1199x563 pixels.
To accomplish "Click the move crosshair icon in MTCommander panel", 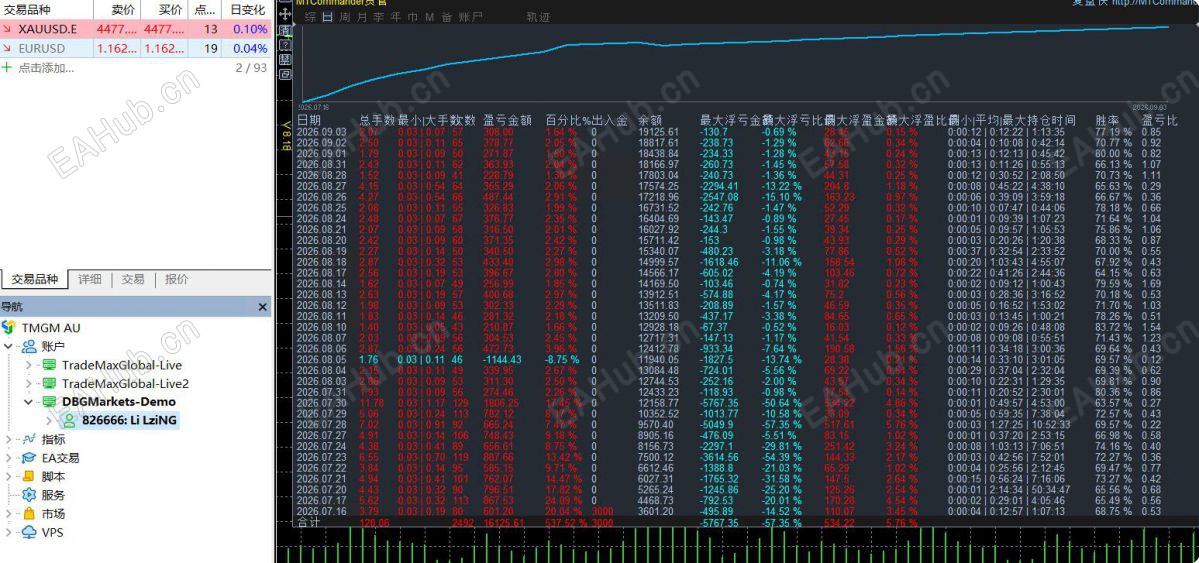I will point(285,15).
